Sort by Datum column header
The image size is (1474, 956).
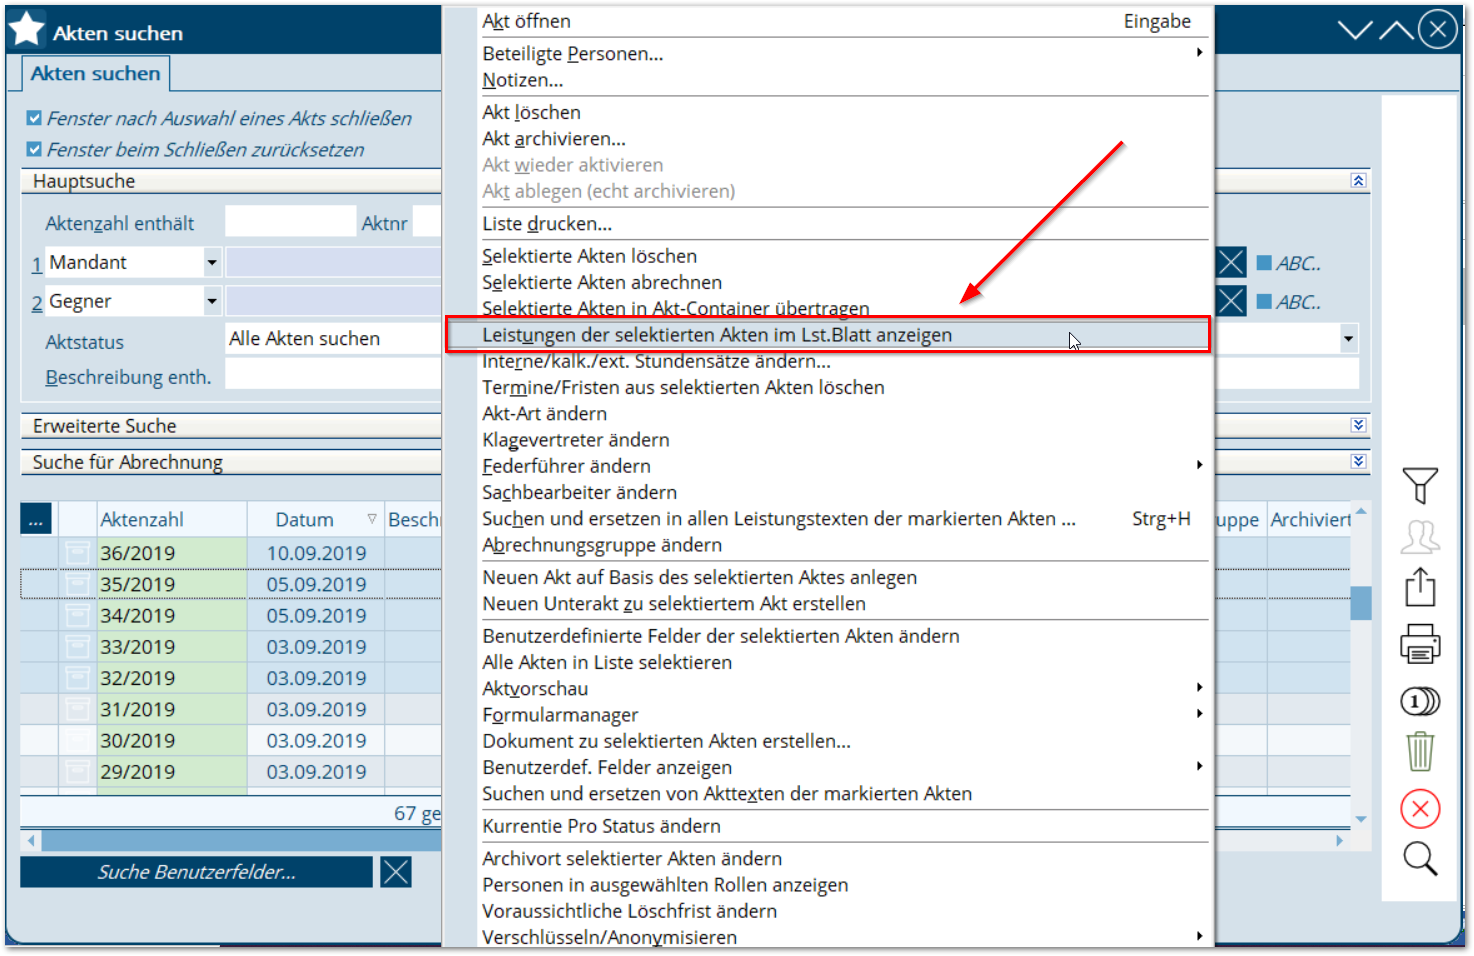315,519
